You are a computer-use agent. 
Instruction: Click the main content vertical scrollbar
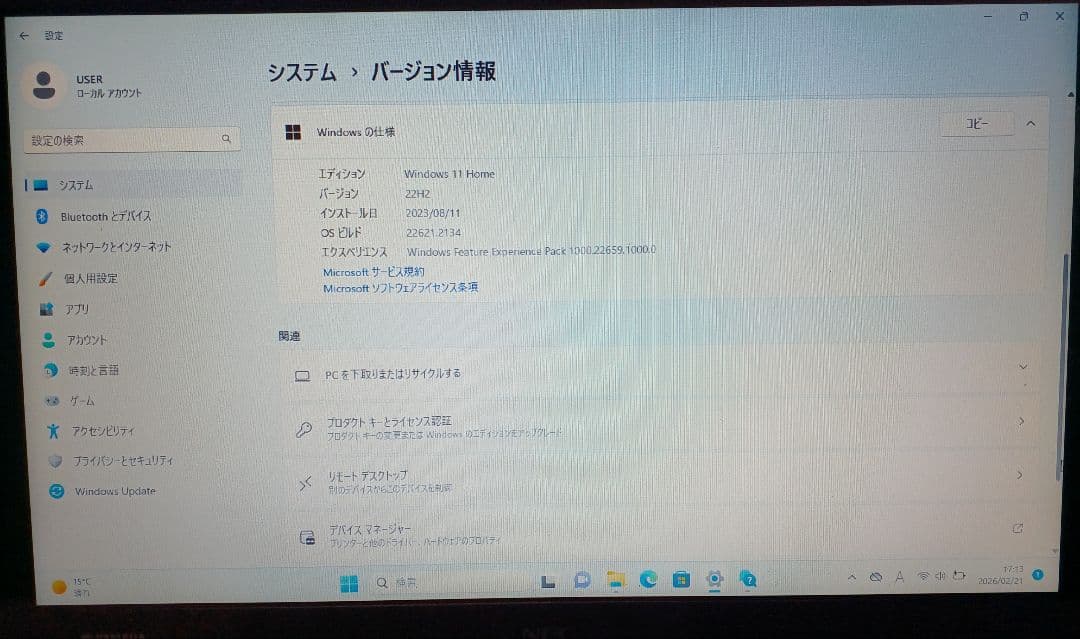1062,367
